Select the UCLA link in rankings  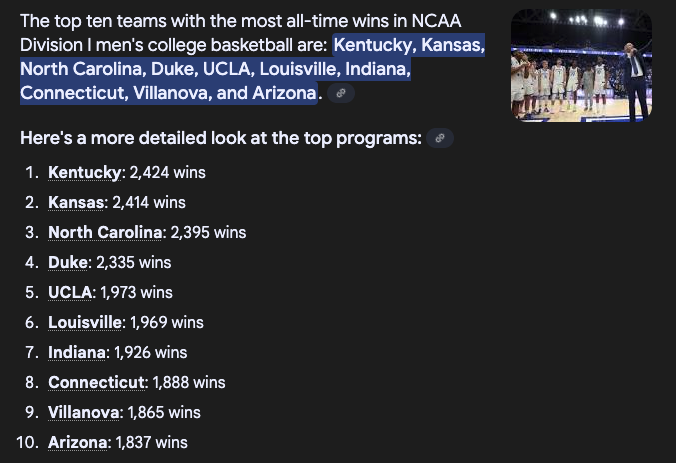(71, 292)
